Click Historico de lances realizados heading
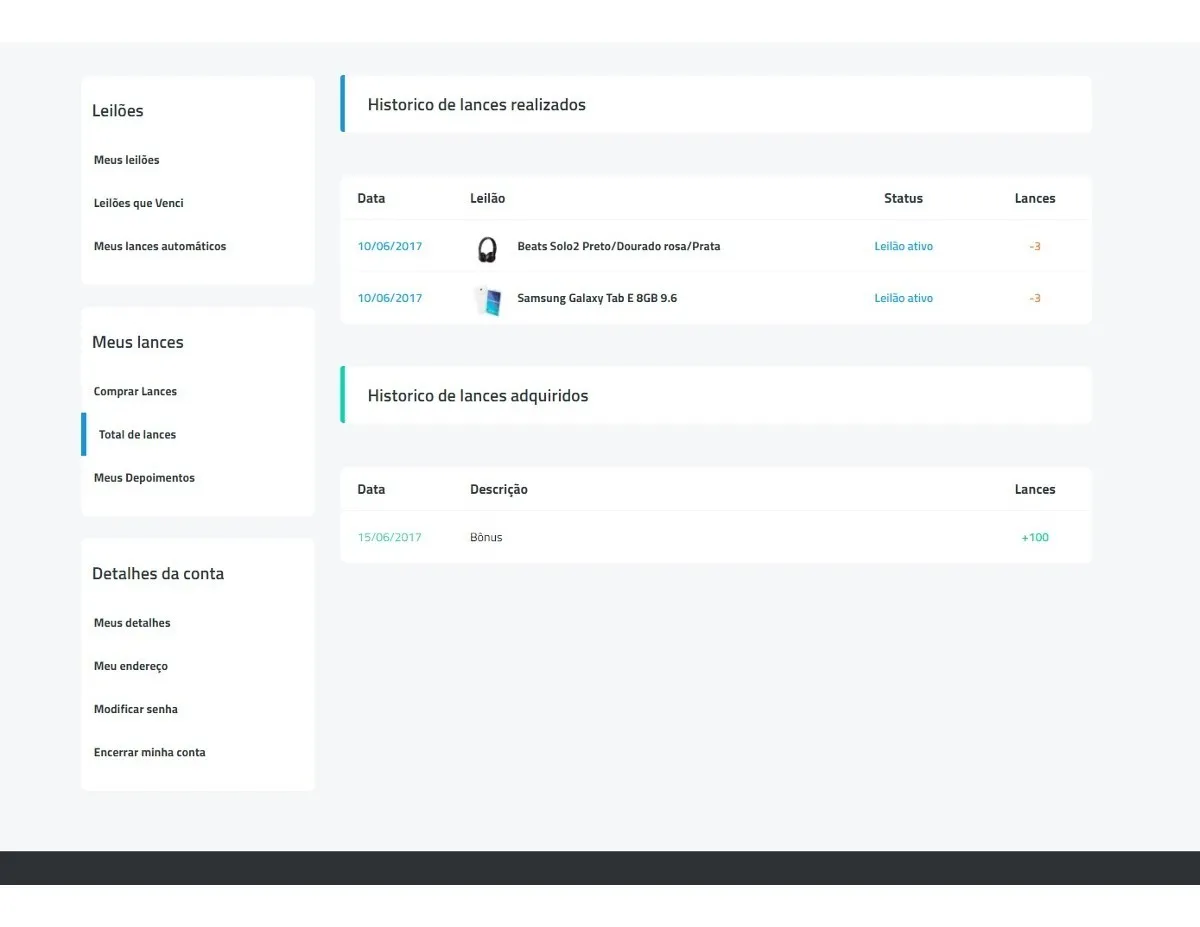Image resolution: width=1200 pixels, height=927 pixels. (x=477, y=104)
